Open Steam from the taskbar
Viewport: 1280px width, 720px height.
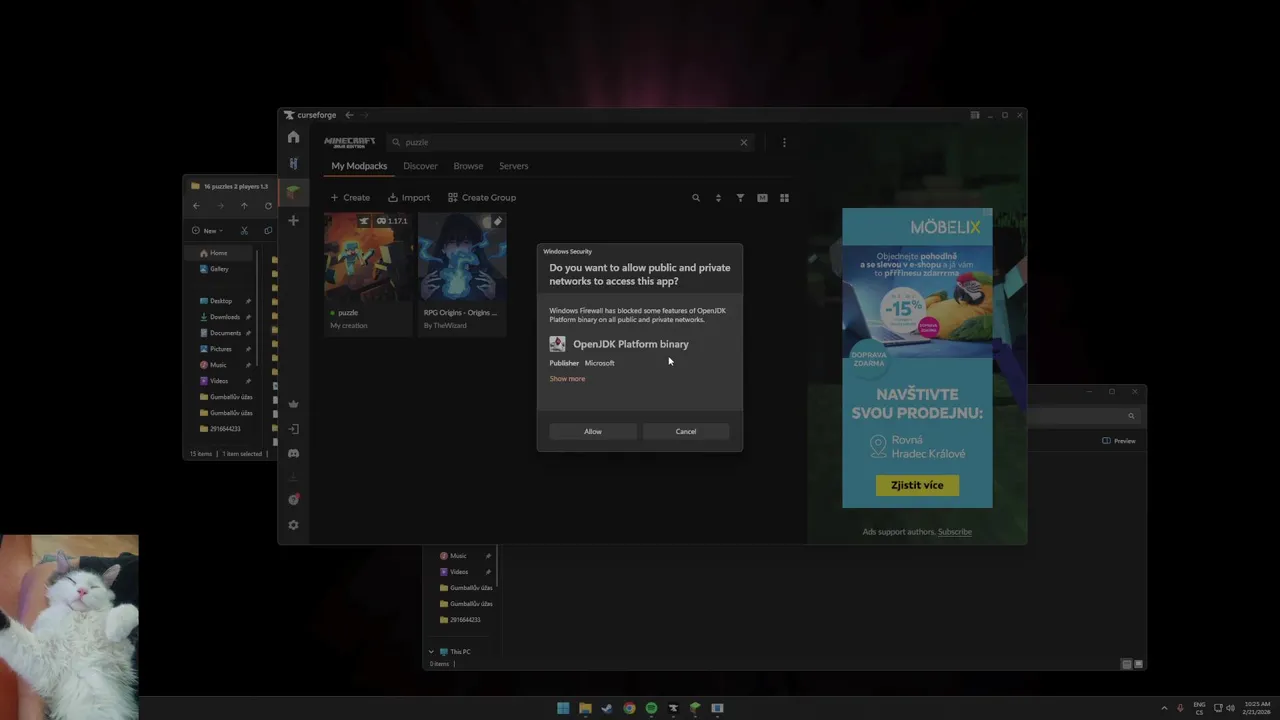tap(607, 708)
